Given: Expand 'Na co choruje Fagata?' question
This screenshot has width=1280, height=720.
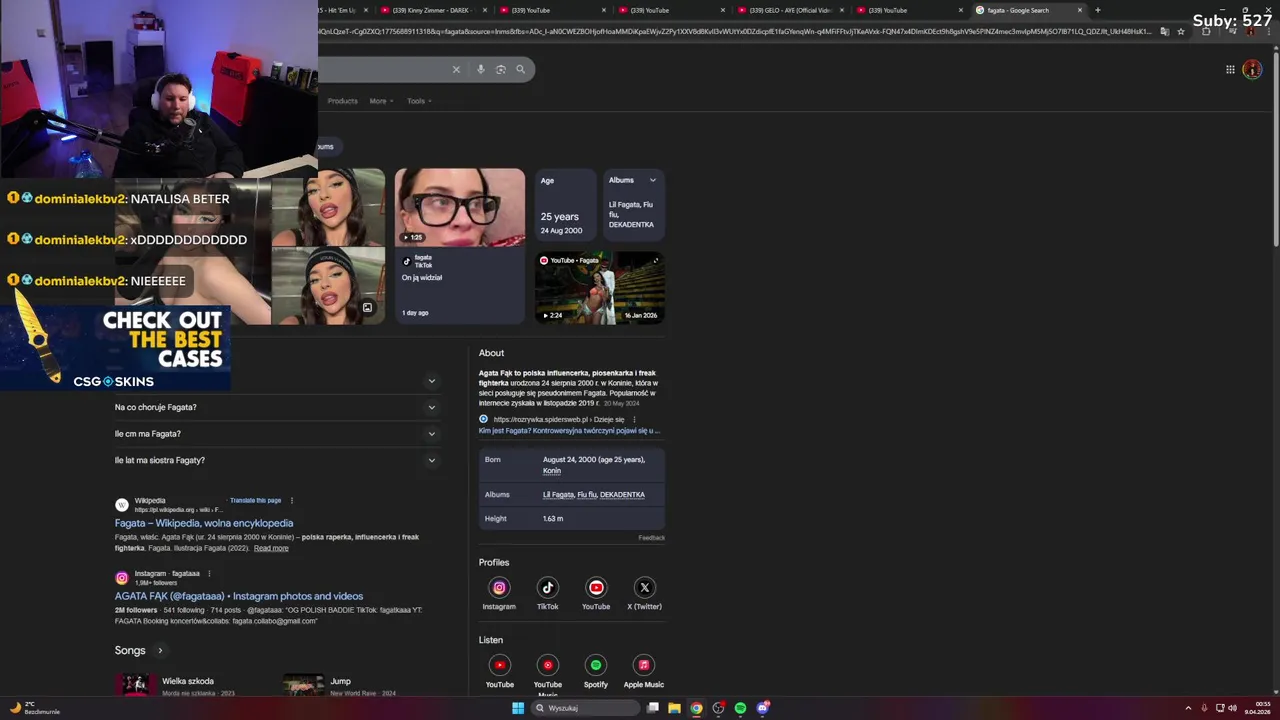Looking at the screenshot, I should (277, 407).
